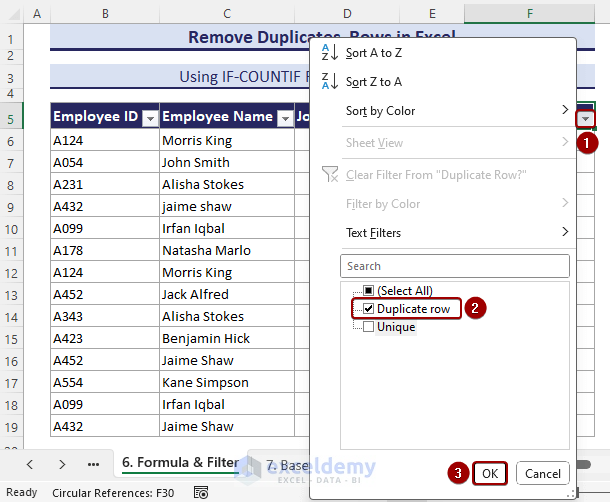Click cell A423
This screenshot has width=610, height=502.
coord(105,338)
